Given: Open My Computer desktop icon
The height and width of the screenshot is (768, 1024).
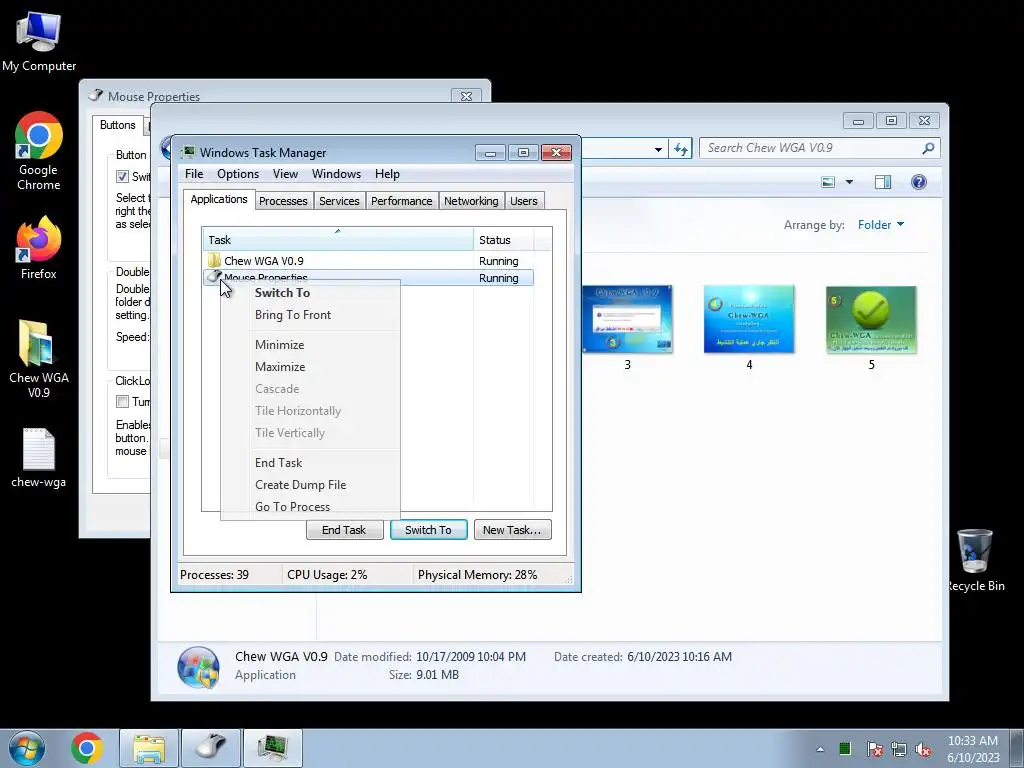Looking at the screenshot, I should 39,42.
